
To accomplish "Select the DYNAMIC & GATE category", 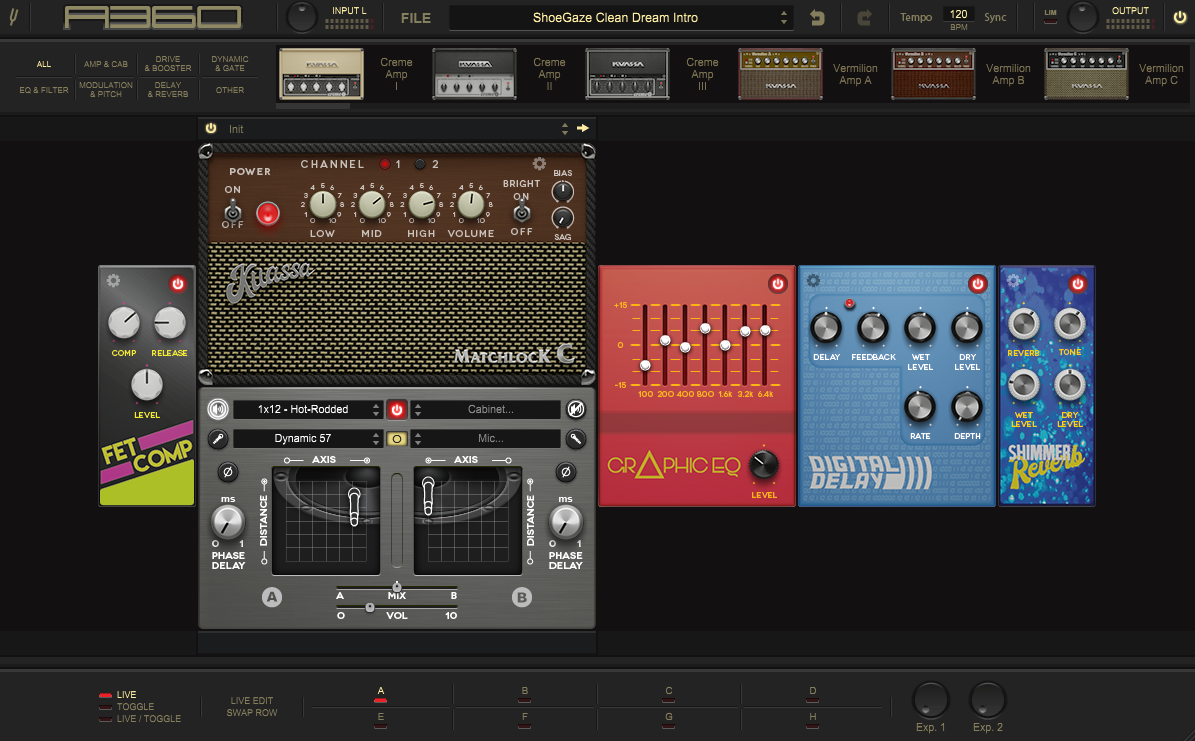I will point(229,64).
